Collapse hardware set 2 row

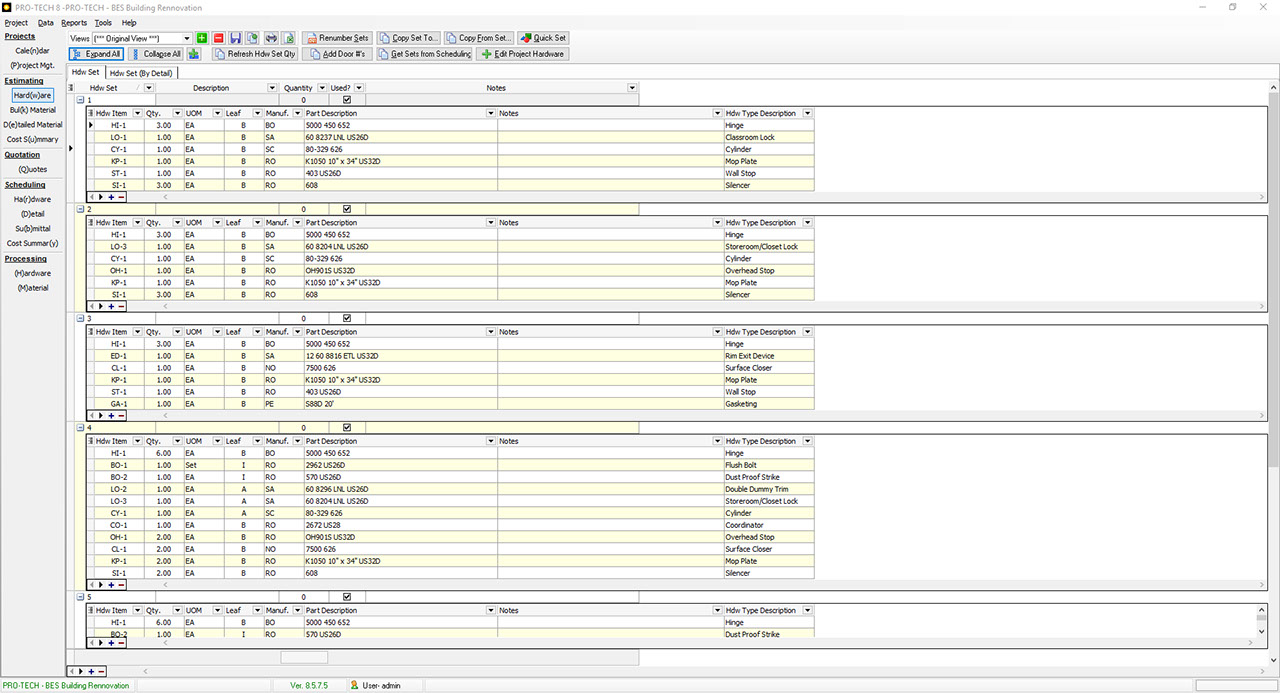[80, 209]
